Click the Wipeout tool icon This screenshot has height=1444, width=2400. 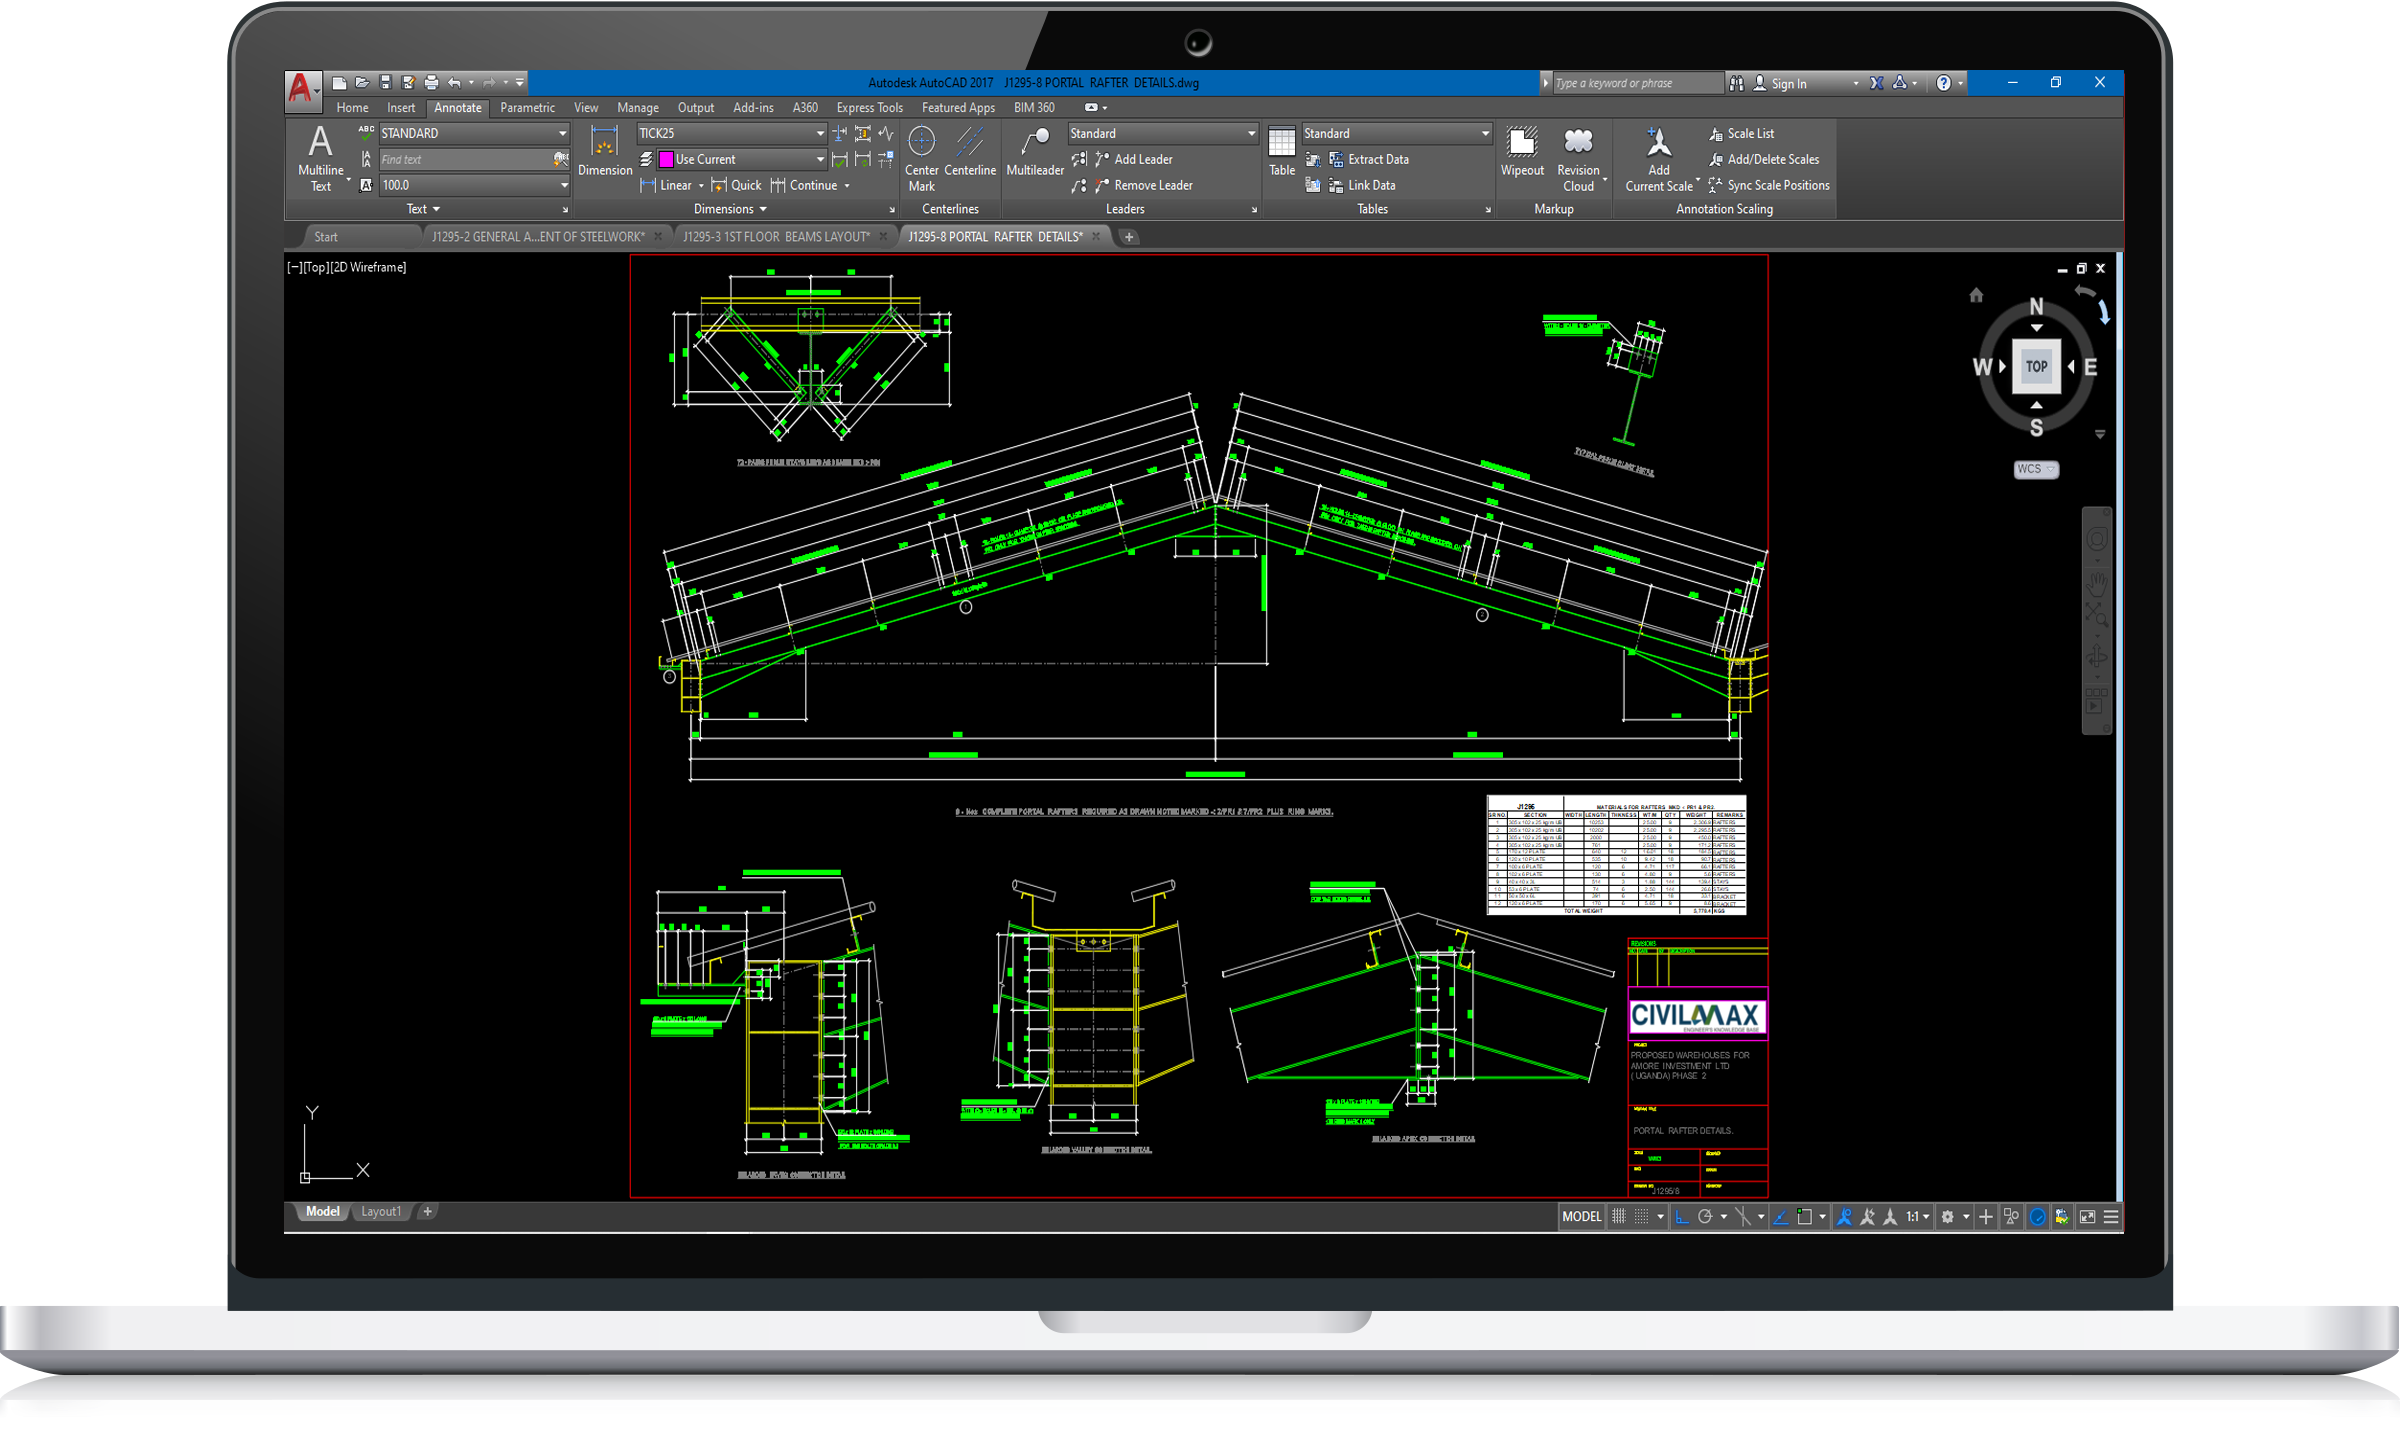click(1522, 143)
